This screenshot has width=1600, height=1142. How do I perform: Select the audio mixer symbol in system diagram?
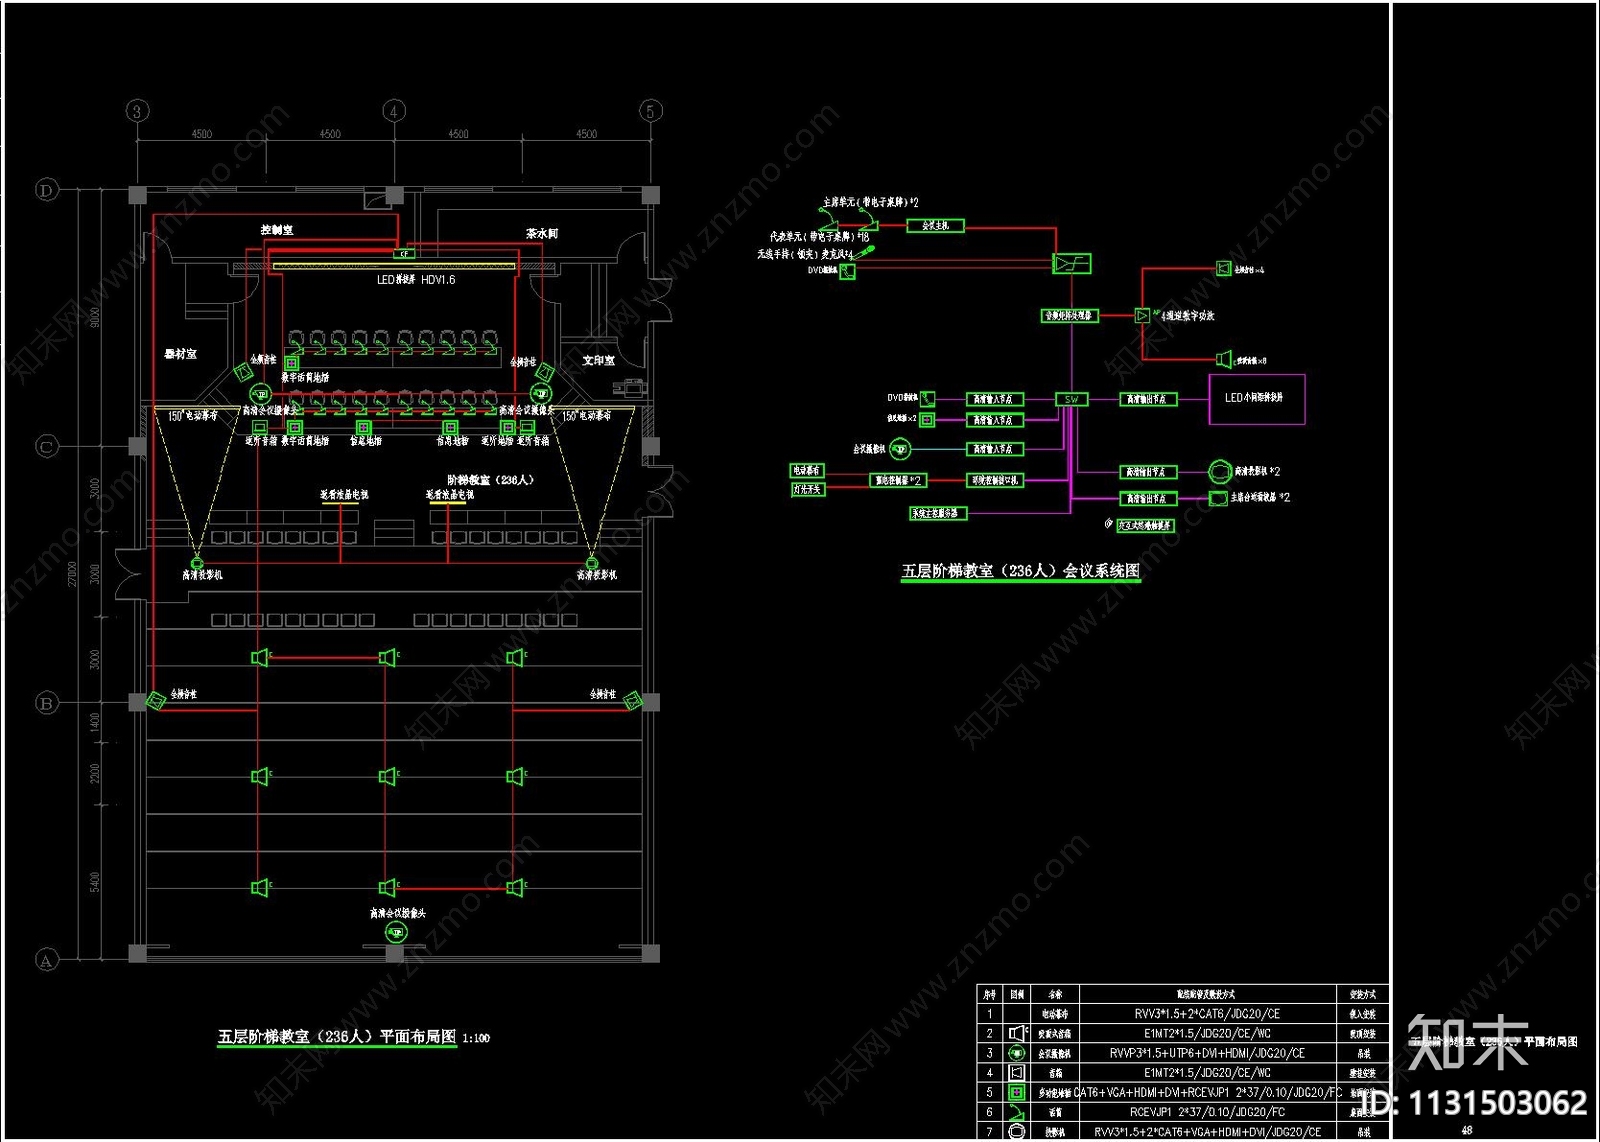(1072, 263)
